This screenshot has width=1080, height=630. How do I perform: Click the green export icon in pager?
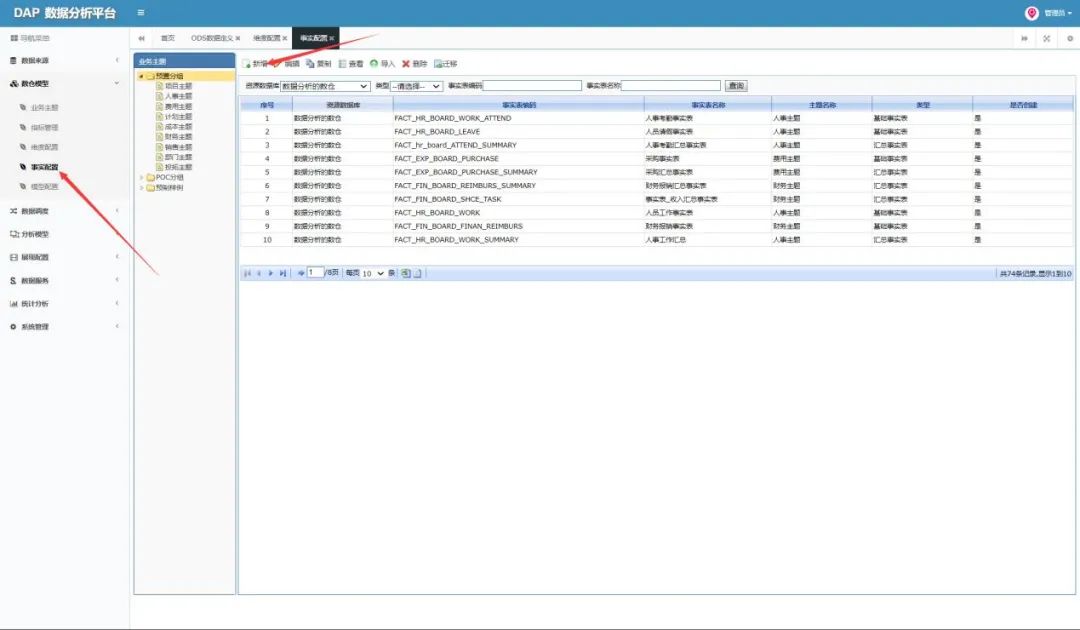(x=406, y=273)
